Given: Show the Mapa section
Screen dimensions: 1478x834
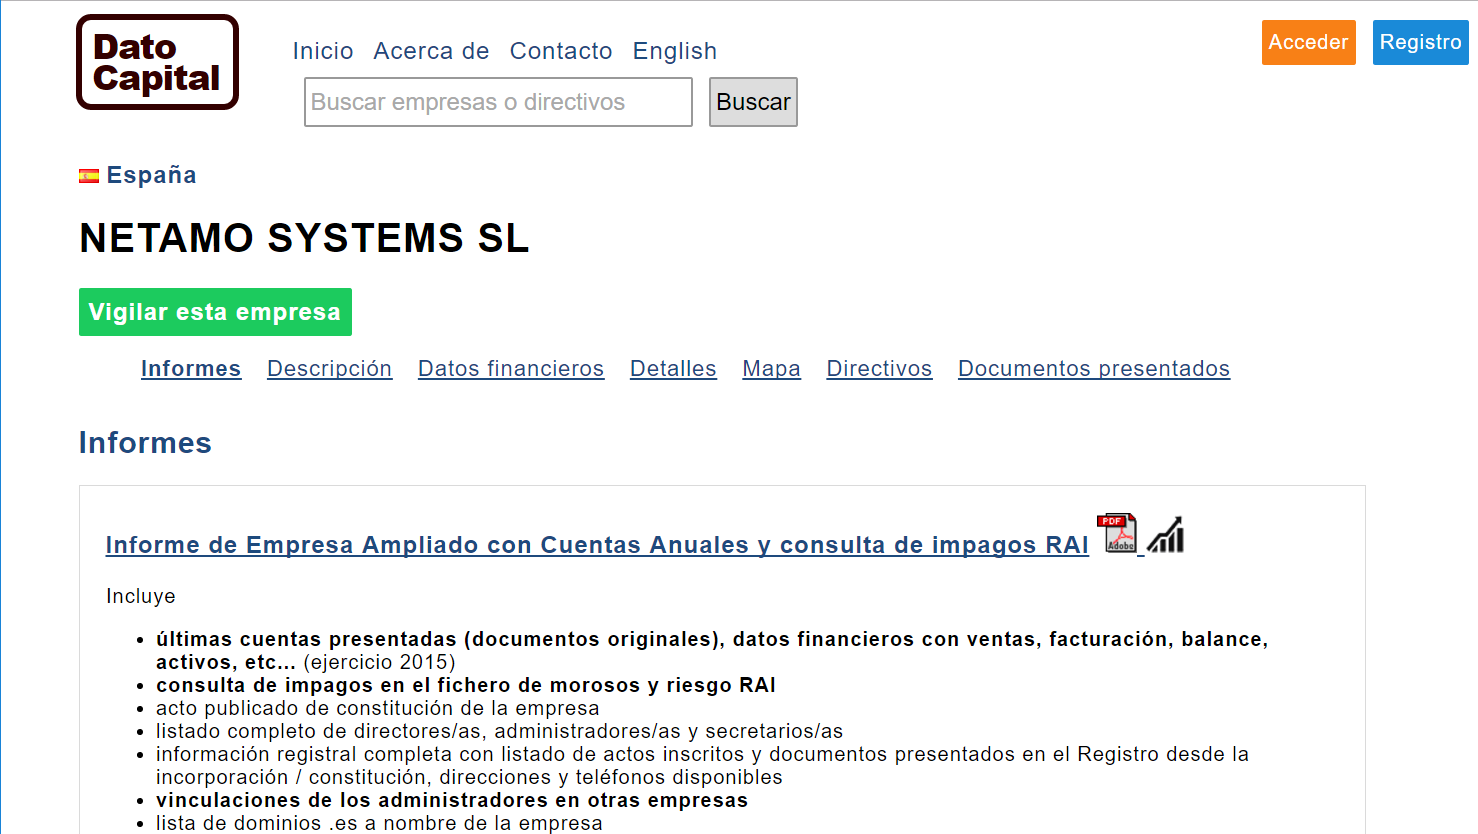Looking at the screenshot, I should [x=771, y=369].
